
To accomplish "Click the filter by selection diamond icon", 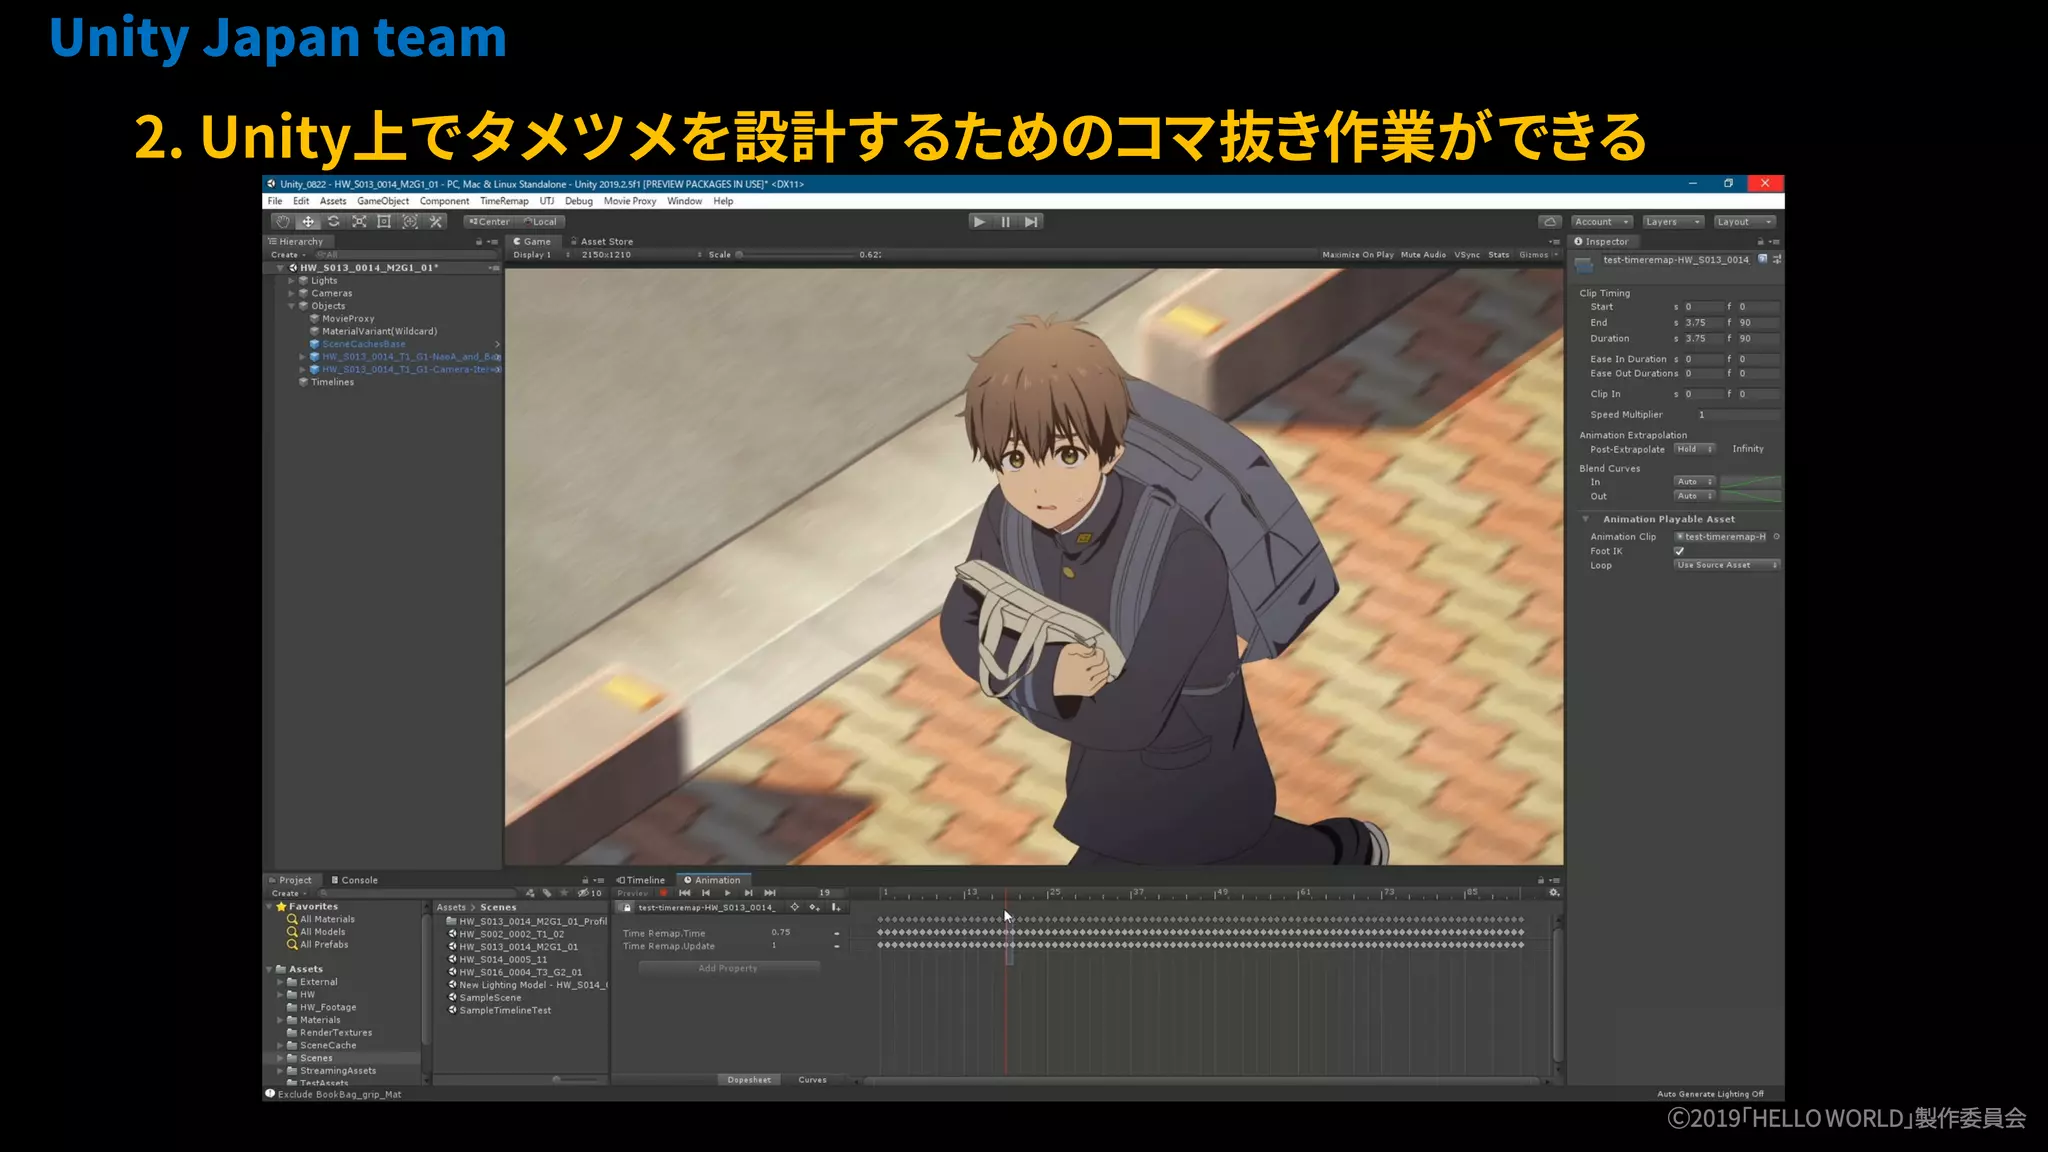I will click(795, 908).
